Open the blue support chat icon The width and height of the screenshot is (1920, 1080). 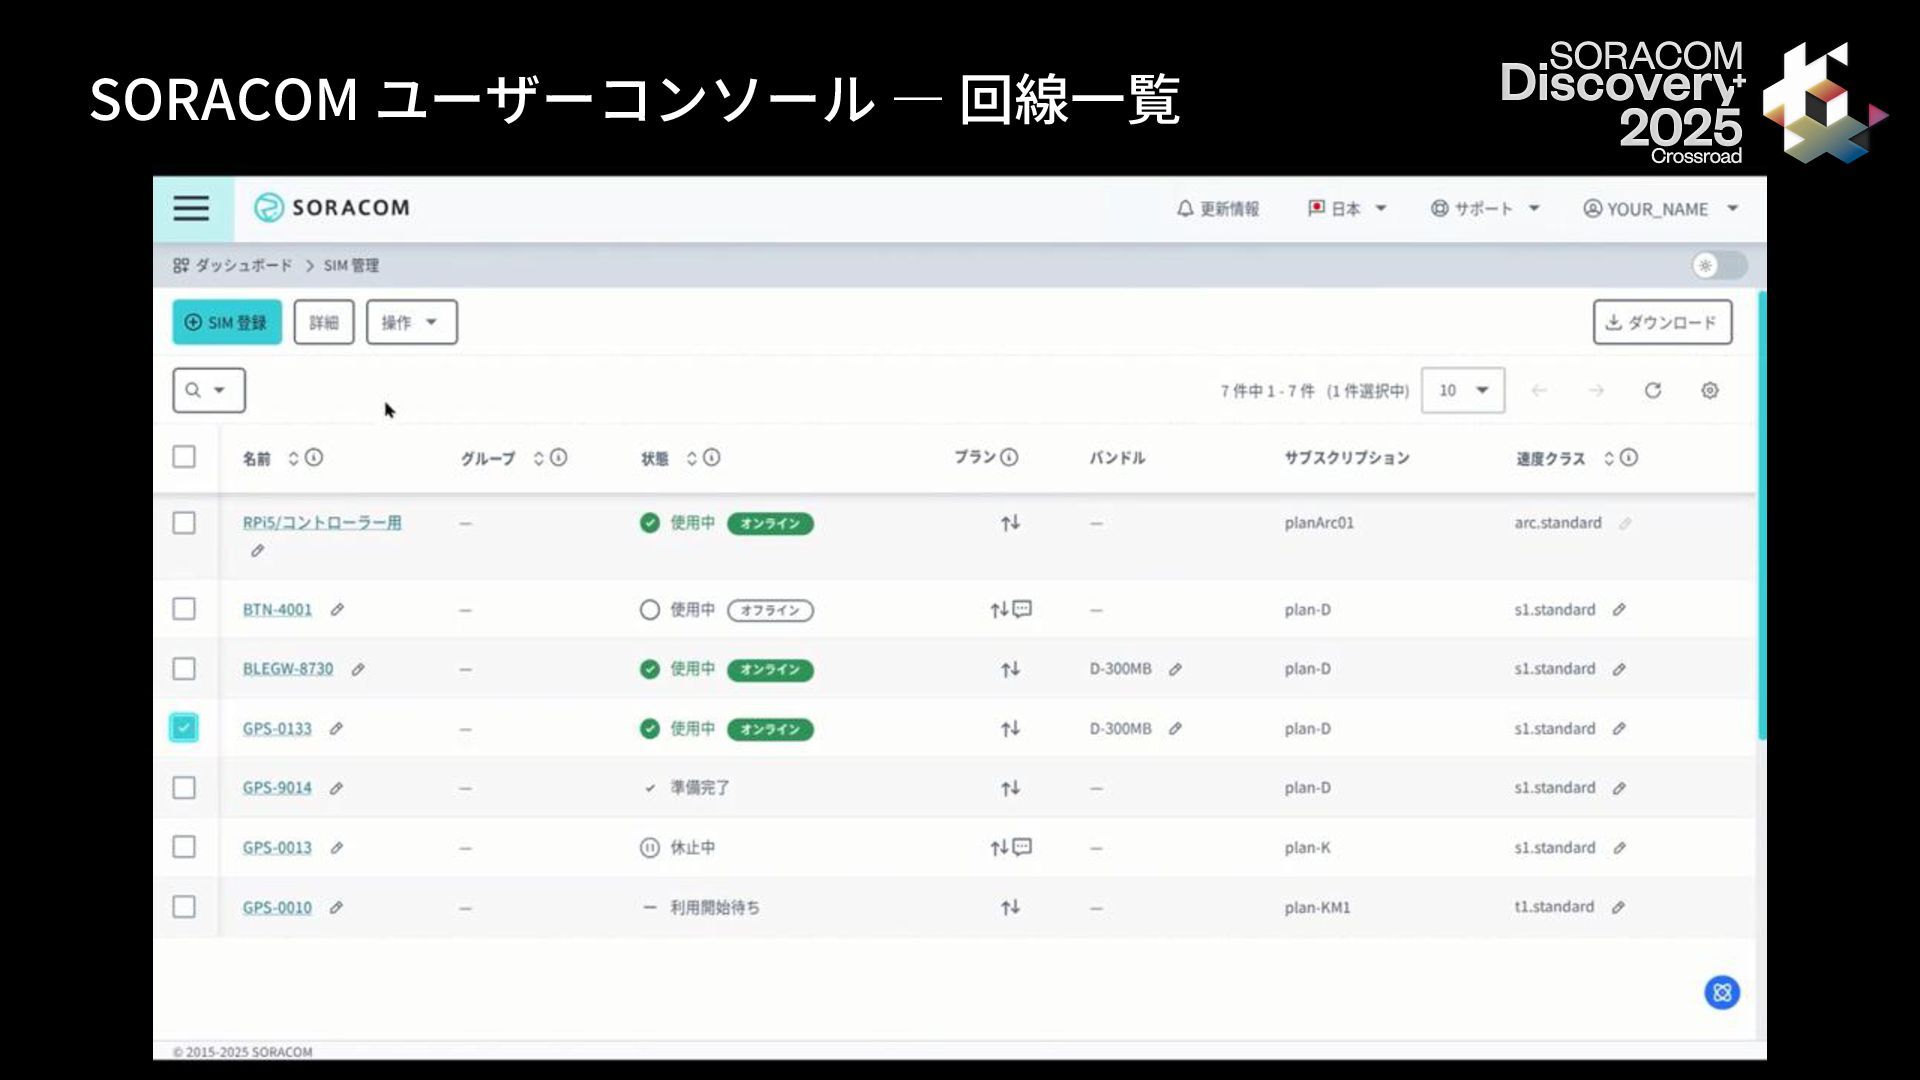pyautogui.click(x=1722, y=992)
